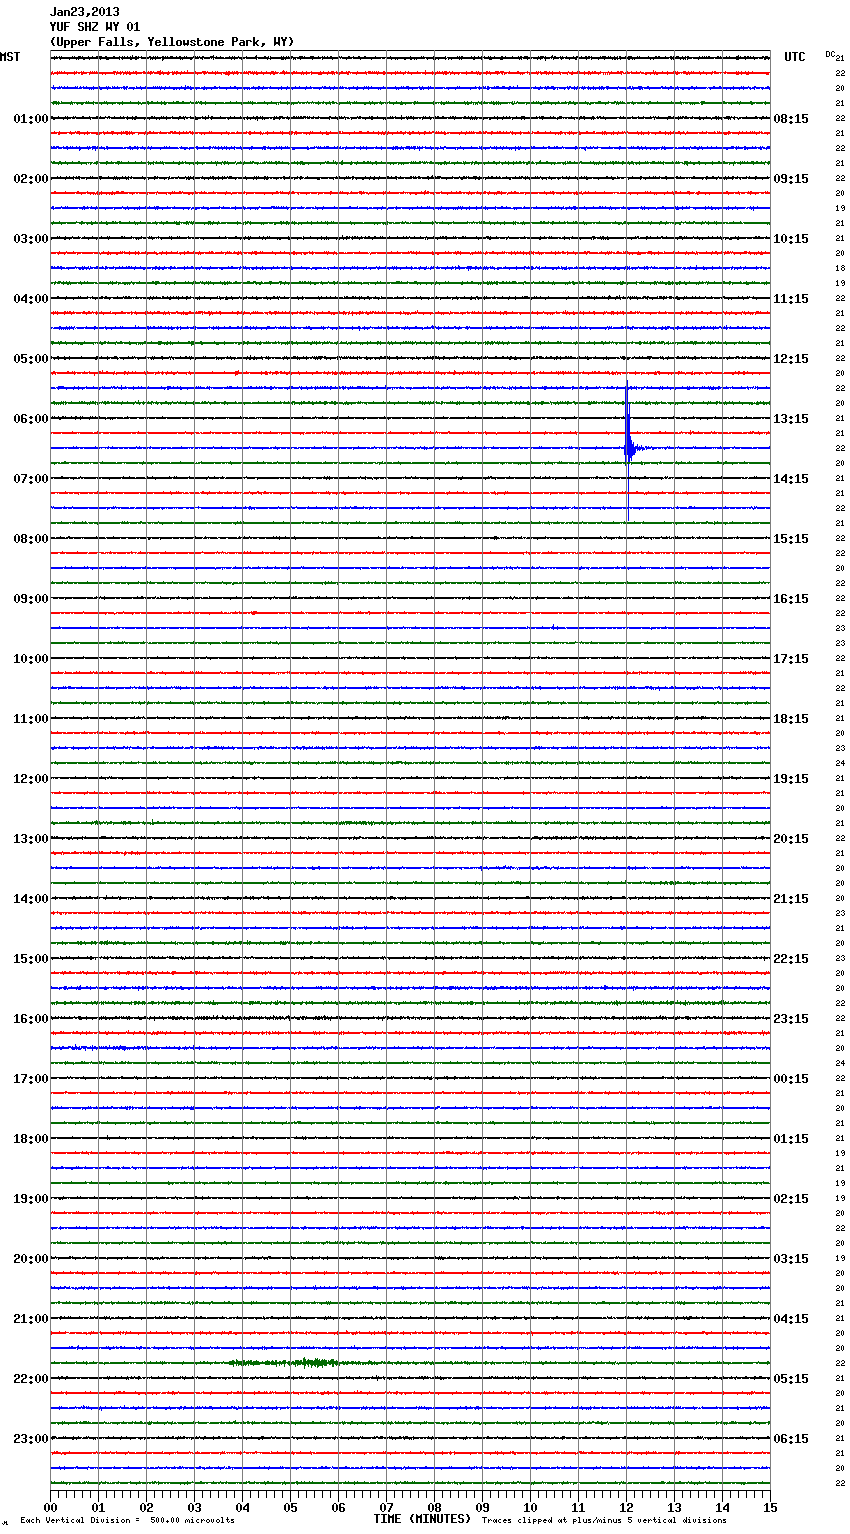Select the 12:00 MST time label
850x1534 pixels.
pyautogui.click(x=31, y=779)
